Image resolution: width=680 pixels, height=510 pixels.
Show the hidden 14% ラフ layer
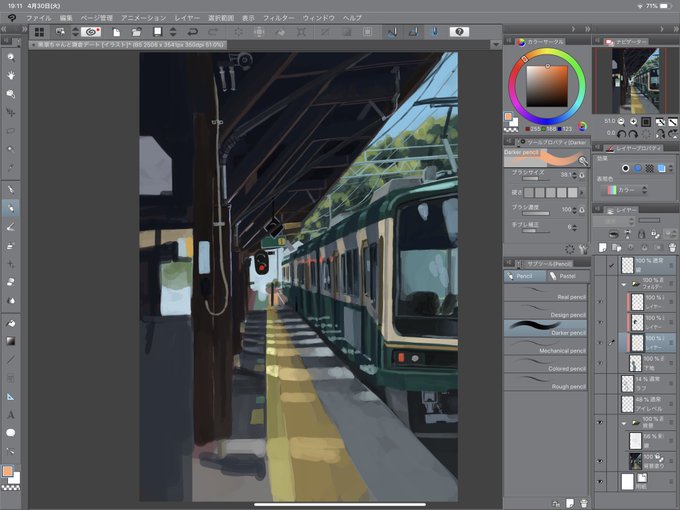pos(600,383)
